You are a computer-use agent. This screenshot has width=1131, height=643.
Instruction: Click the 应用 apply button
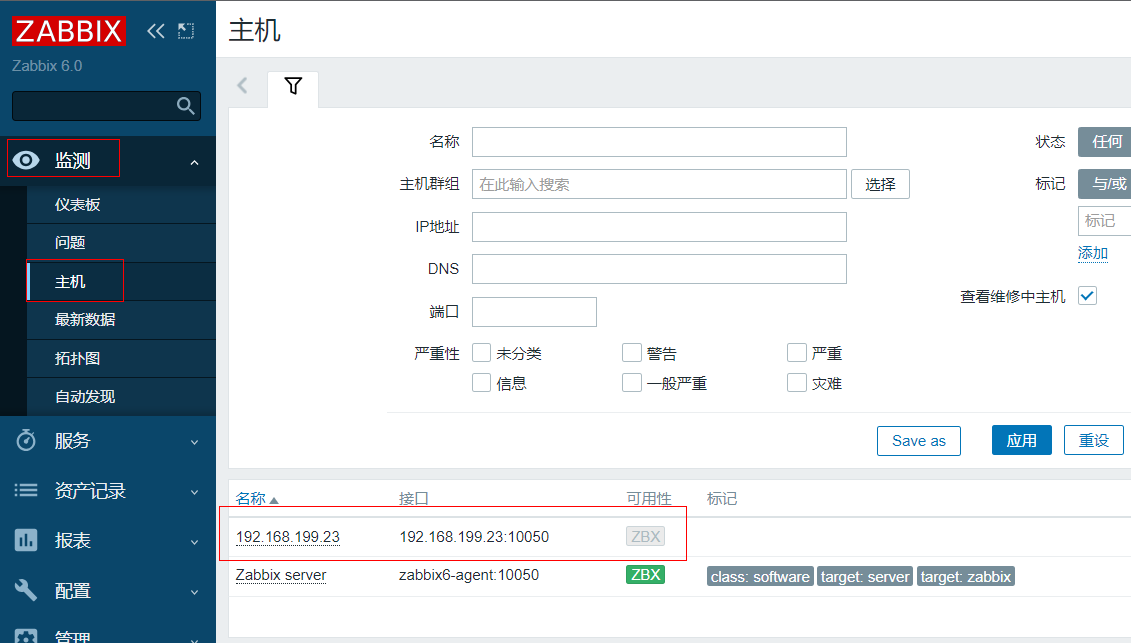(x=1021, y=440)
